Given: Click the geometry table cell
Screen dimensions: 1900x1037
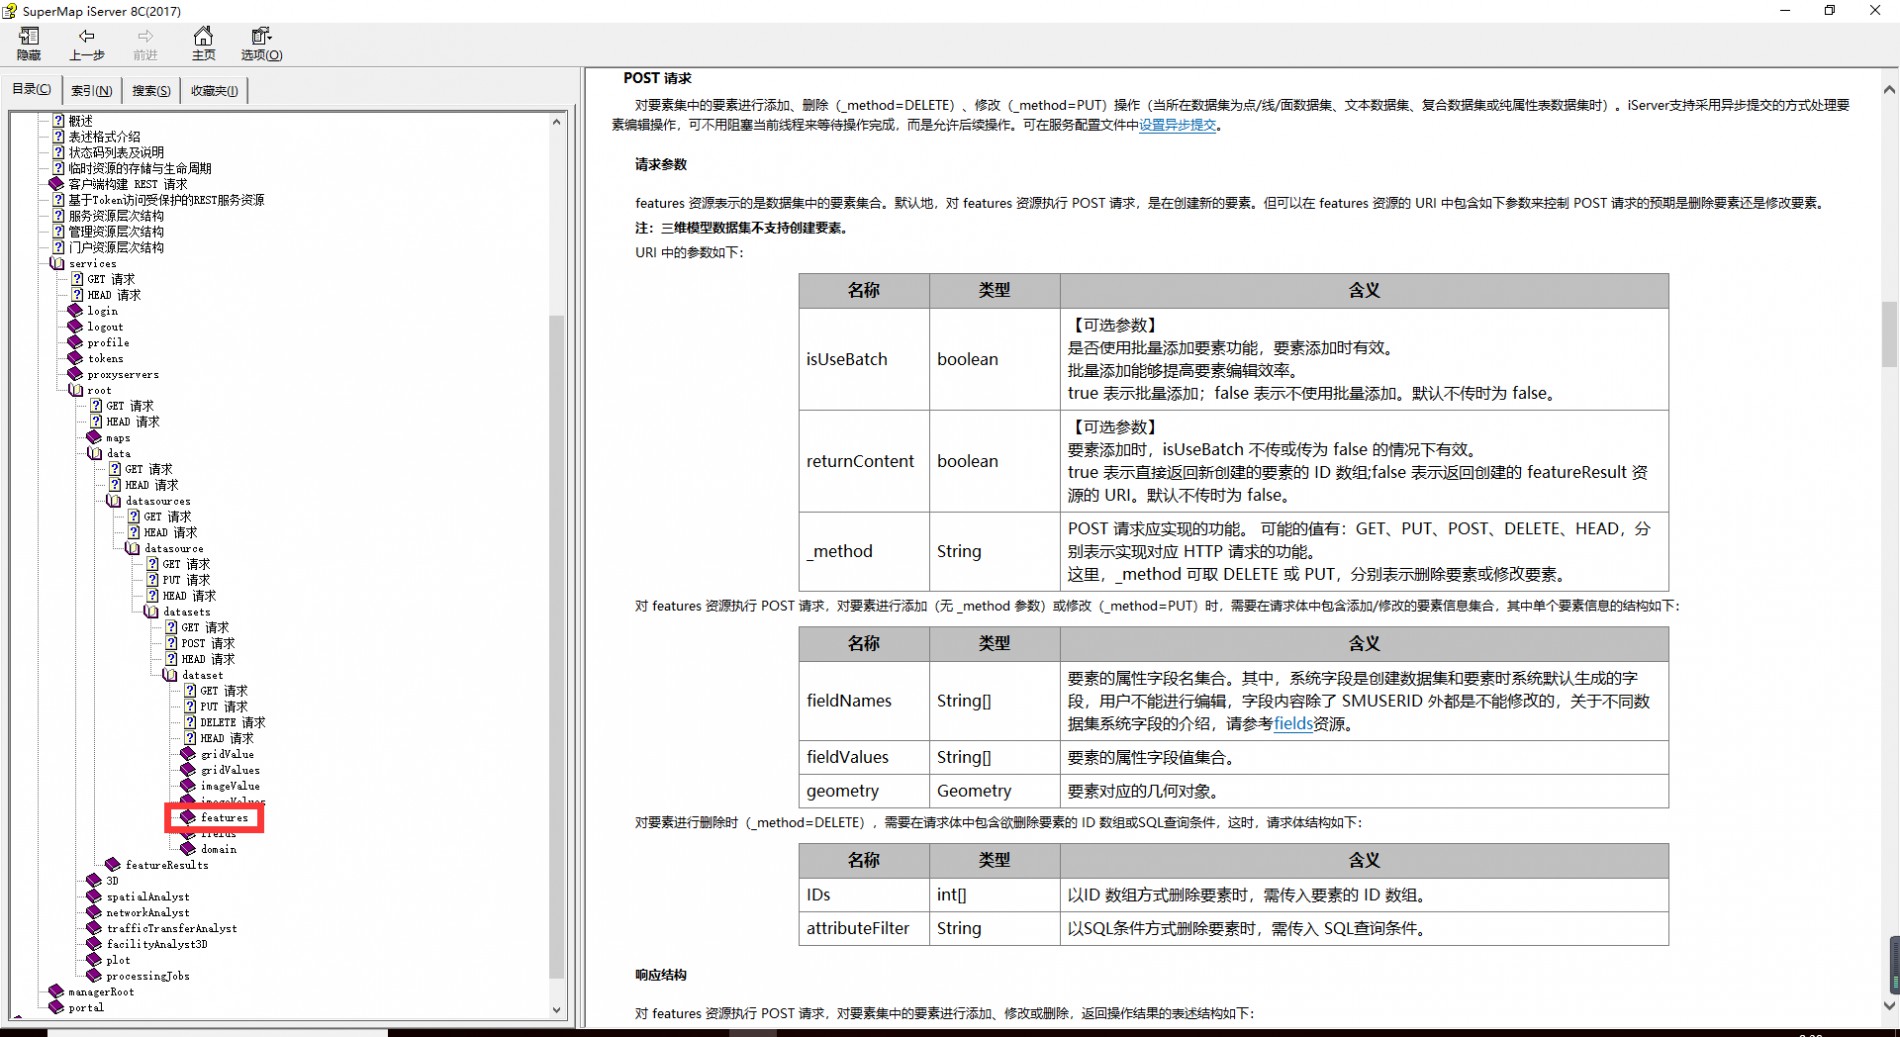Looking at the screenshot, I should point(864,790).
